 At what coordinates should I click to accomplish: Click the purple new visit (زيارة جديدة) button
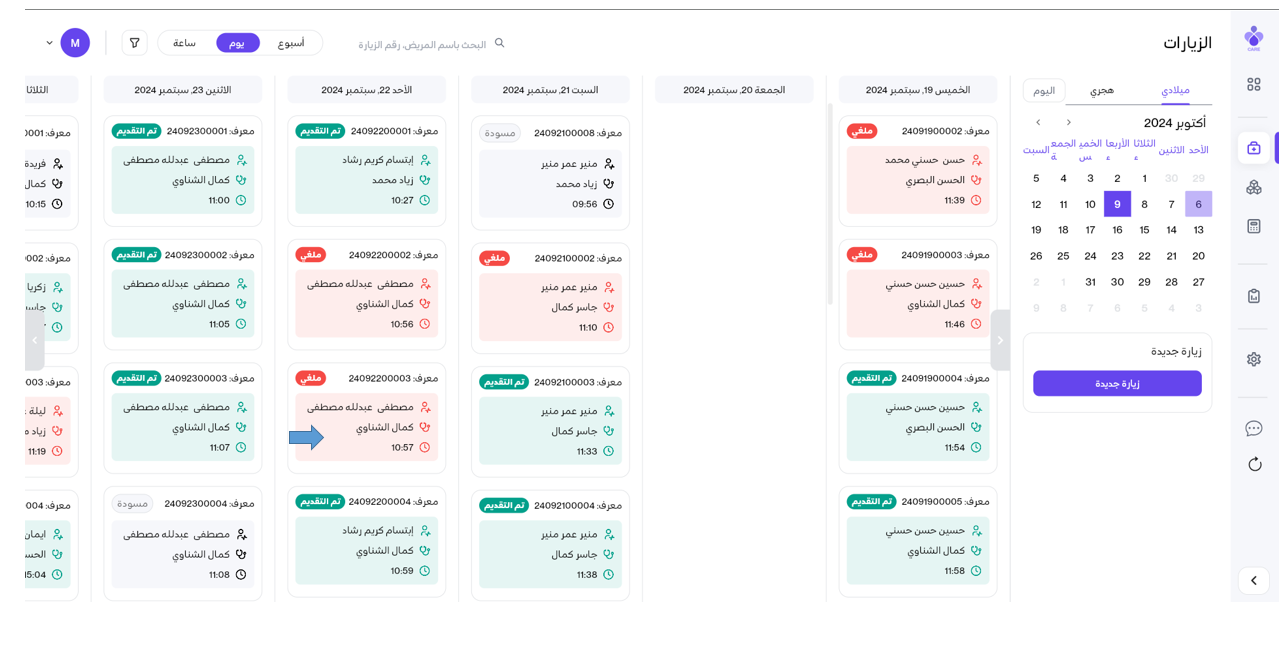coord(1117,383)
